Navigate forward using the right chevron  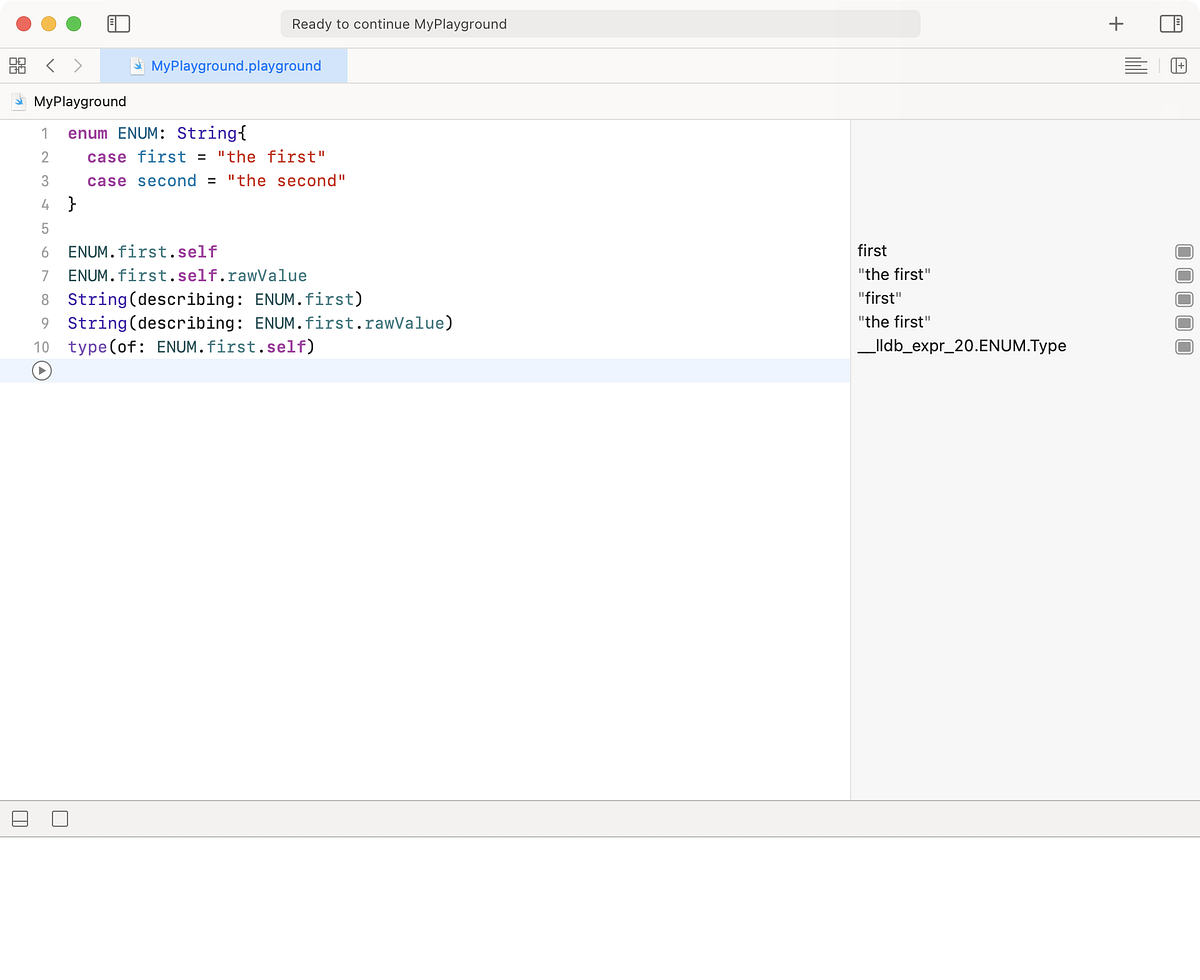point(78,65)
